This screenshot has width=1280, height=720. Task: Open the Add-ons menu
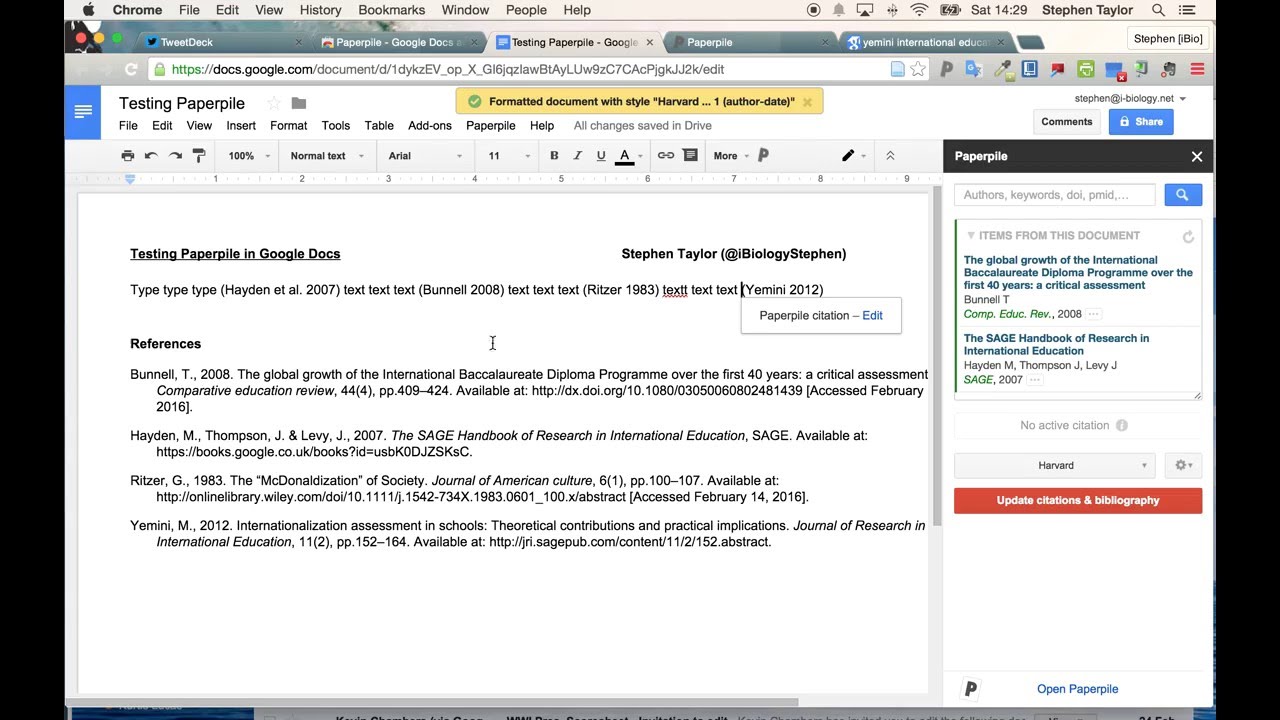[x=430, y=126]
